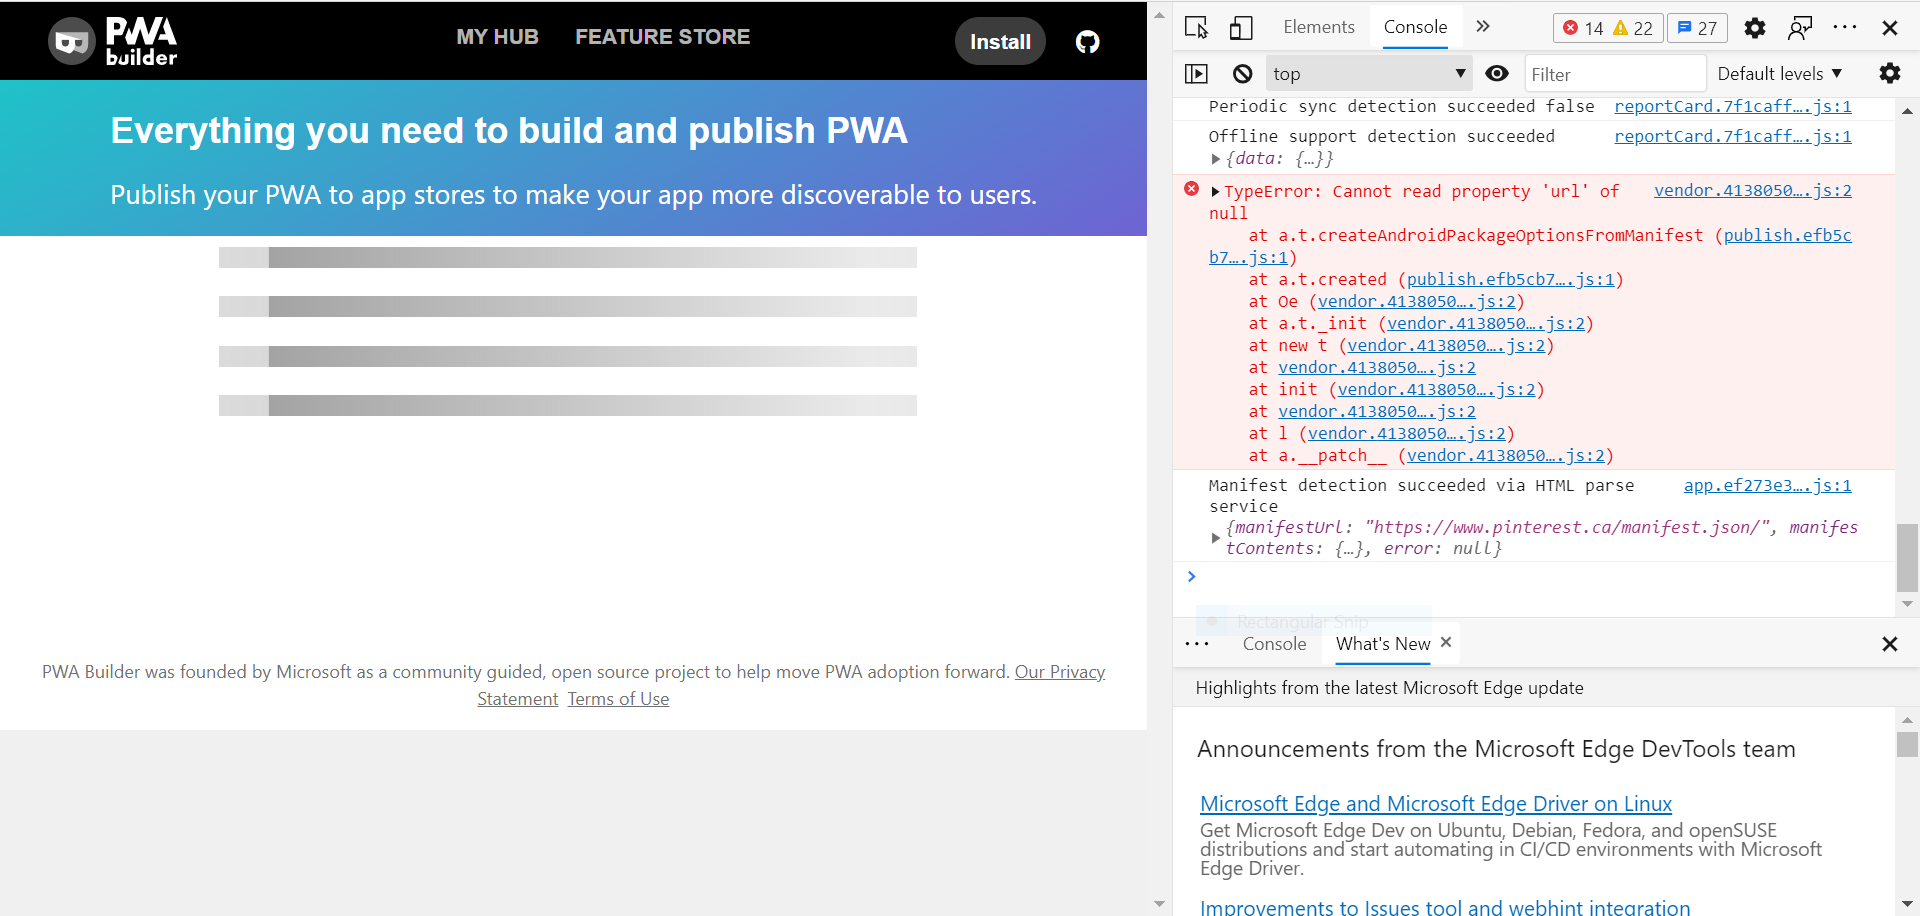This screenshot has height=916, width=1920.
Task: Expand the manifestUrl data object
Action: point(1216,537)
